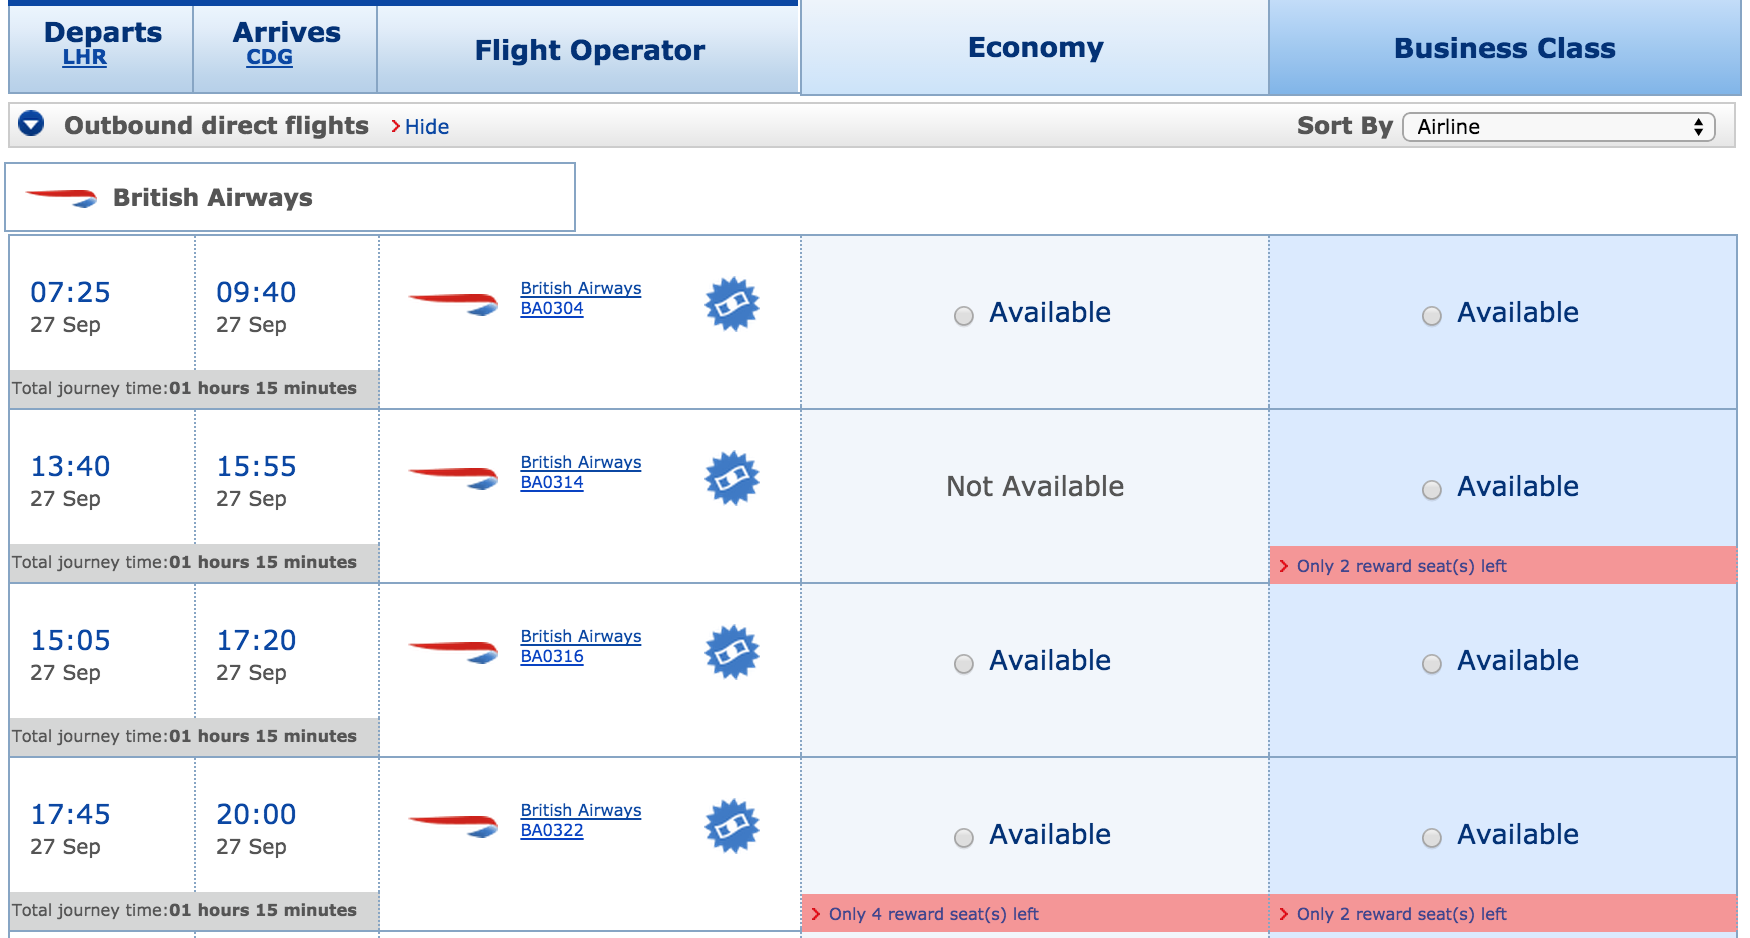Click the British Airways logo beside BA0316
Viewport: 1750px width, 938px height.
tap(453, 650)
